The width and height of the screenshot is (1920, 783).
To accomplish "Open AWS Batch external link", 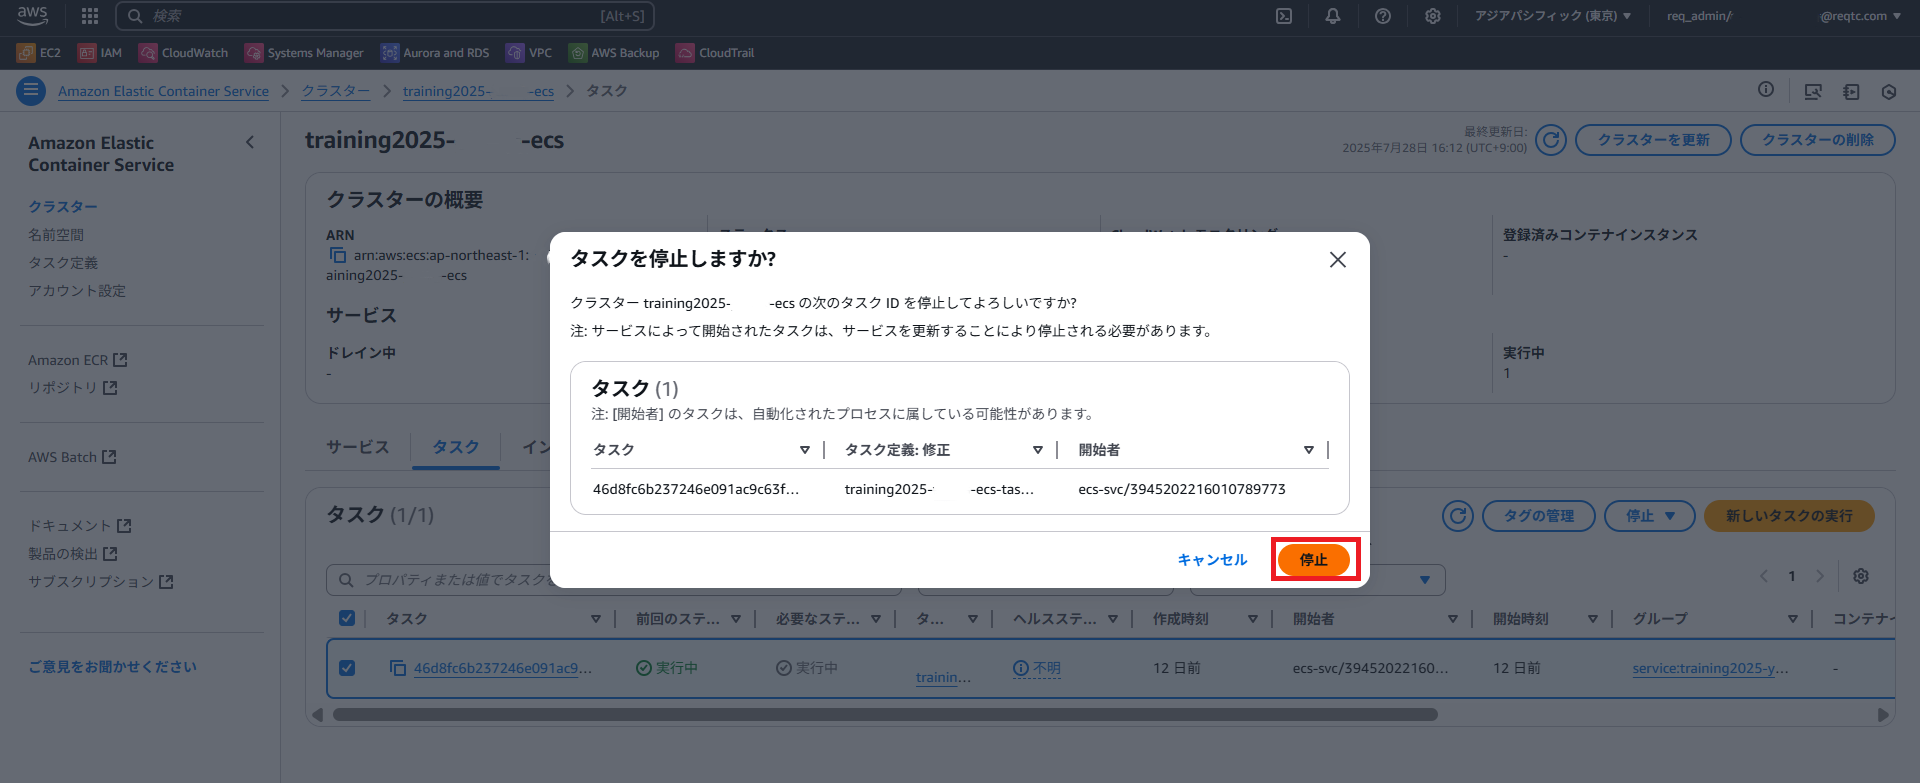I will click(72, 457).
